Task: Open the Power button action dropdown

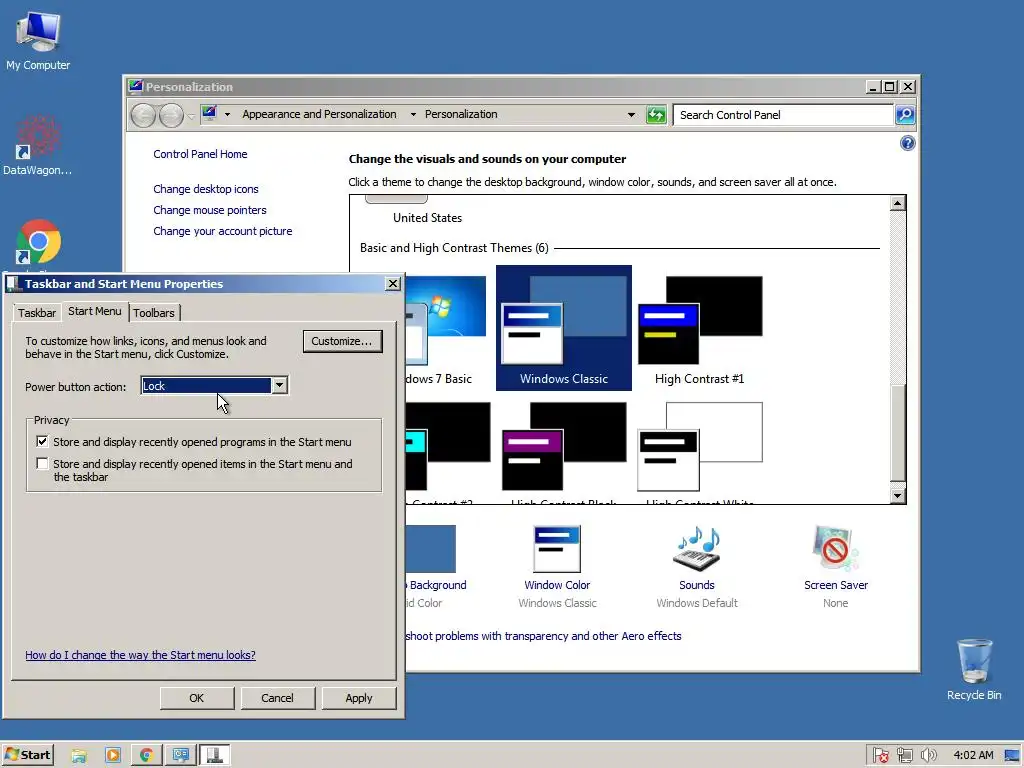Action: 280,385
